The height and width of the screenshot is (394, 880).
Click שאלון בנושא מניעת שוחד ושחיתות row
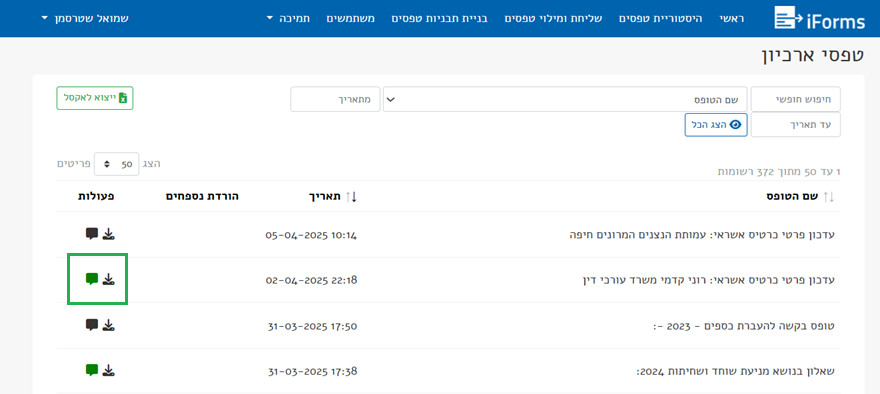pyautogui.click(x=736, y=372)
